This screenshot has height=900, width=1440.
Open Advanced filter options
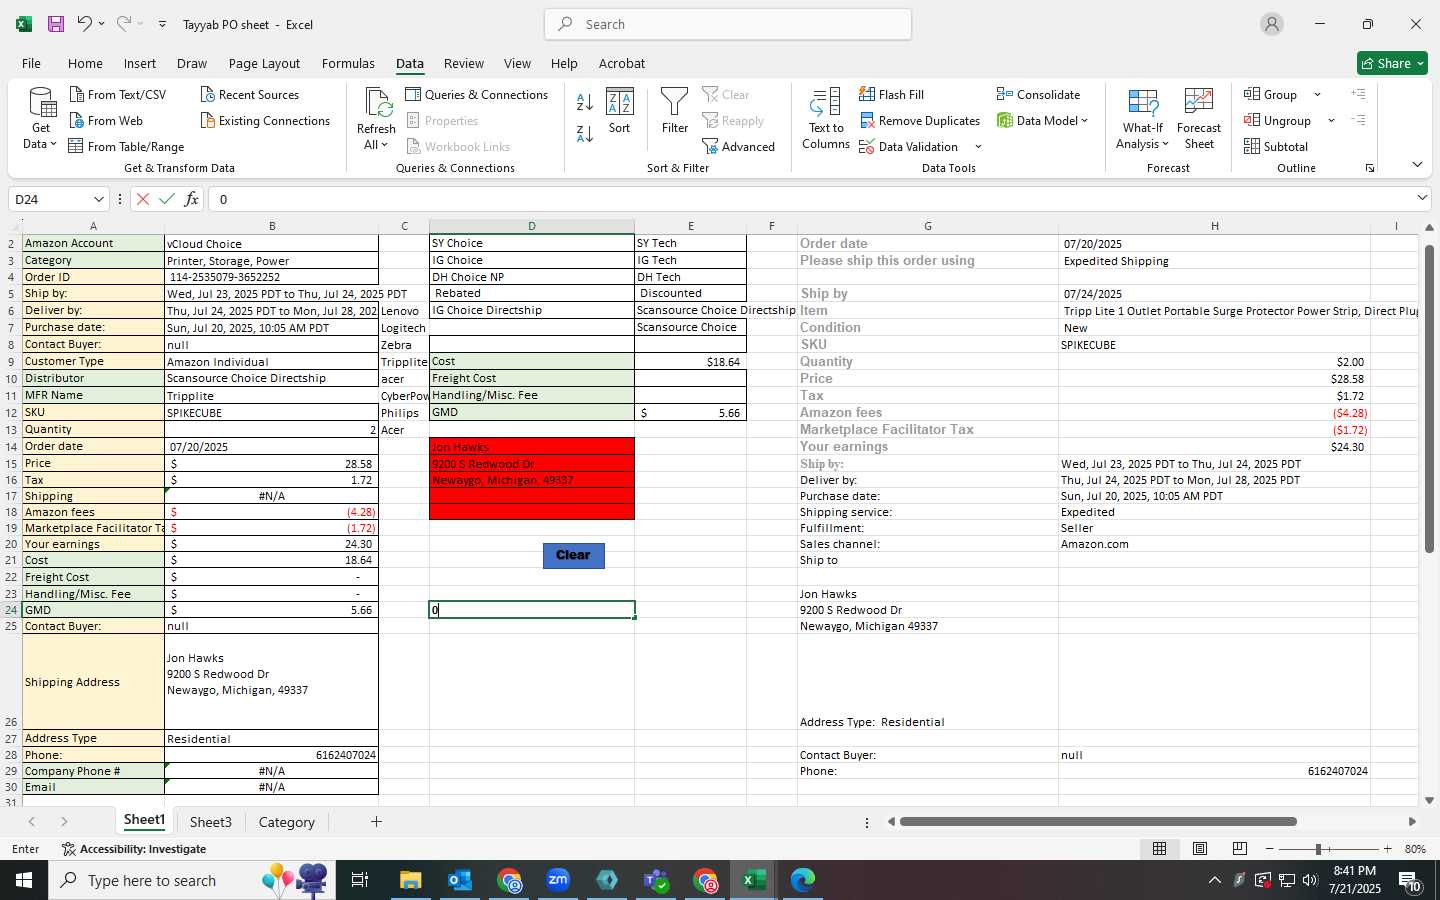point(738,146)
